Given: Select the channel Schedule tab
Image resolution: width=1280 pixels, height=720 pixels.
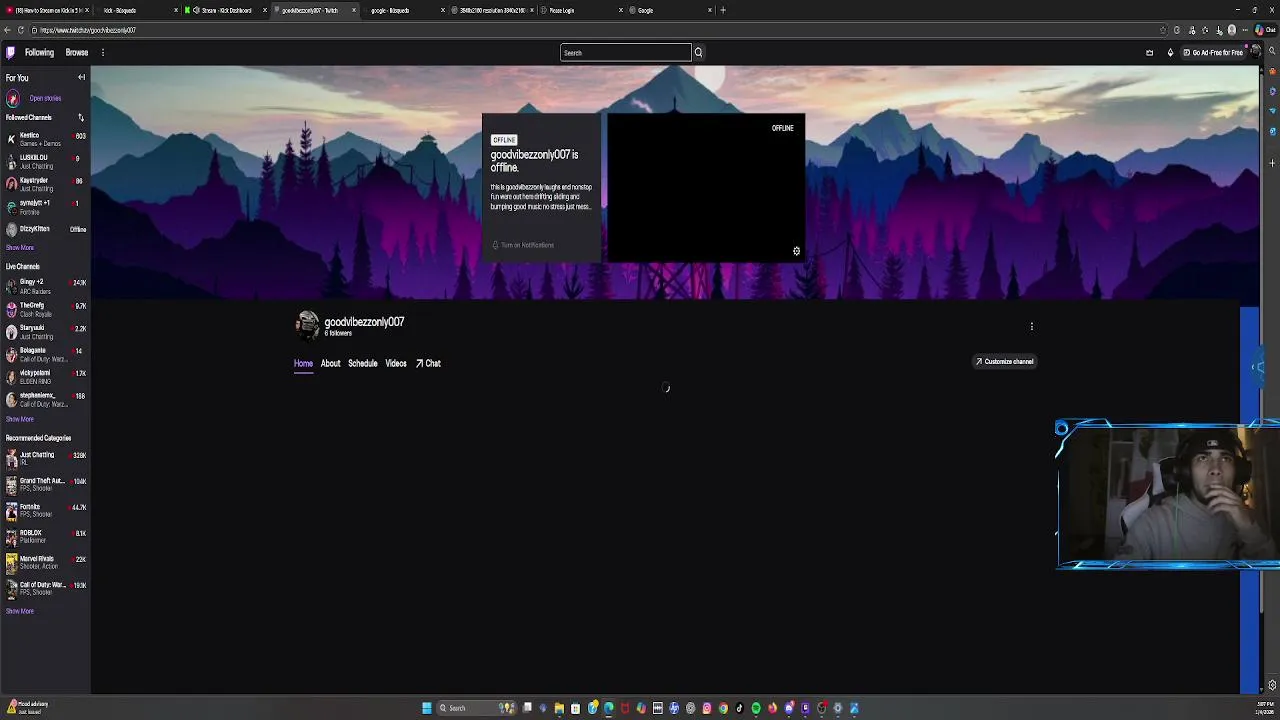Looking at the screenshot, I should [362, 364].
